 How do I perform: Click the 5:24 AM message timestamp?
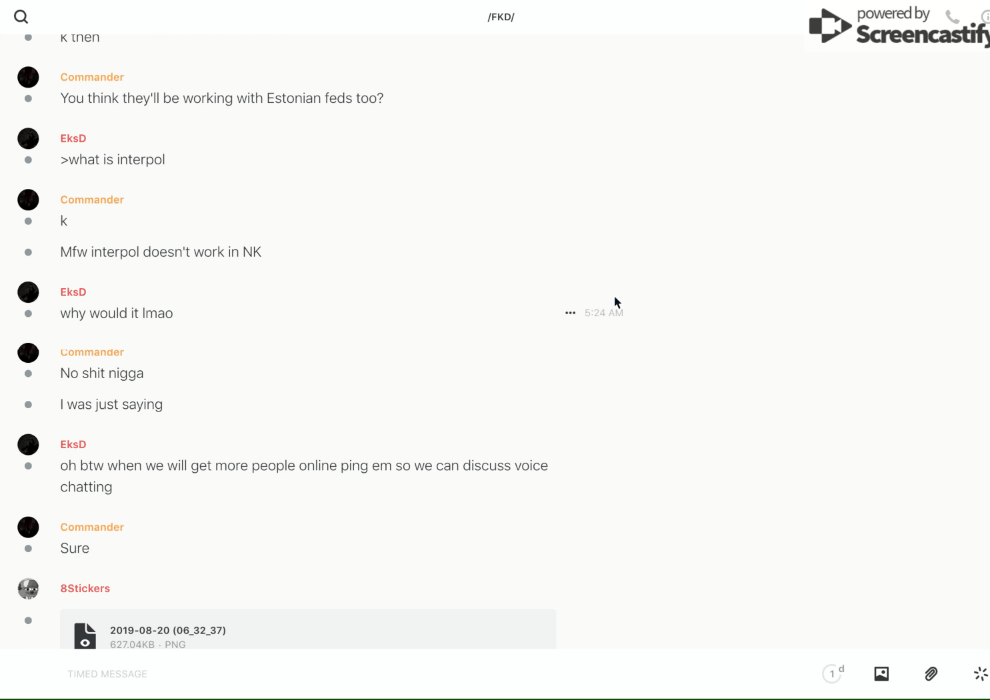pyautogui.click(x=604, y=312)
